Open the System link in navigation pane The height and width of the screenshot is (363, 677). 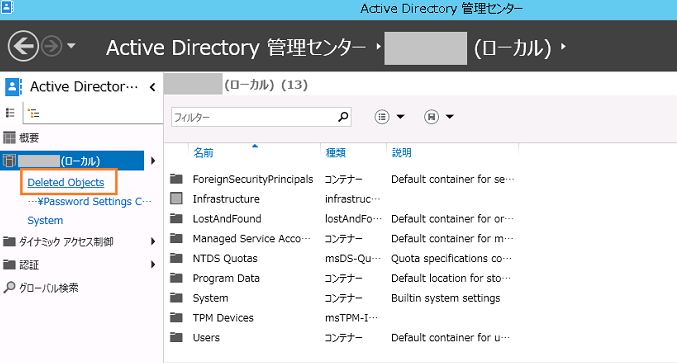pos(45,221)
